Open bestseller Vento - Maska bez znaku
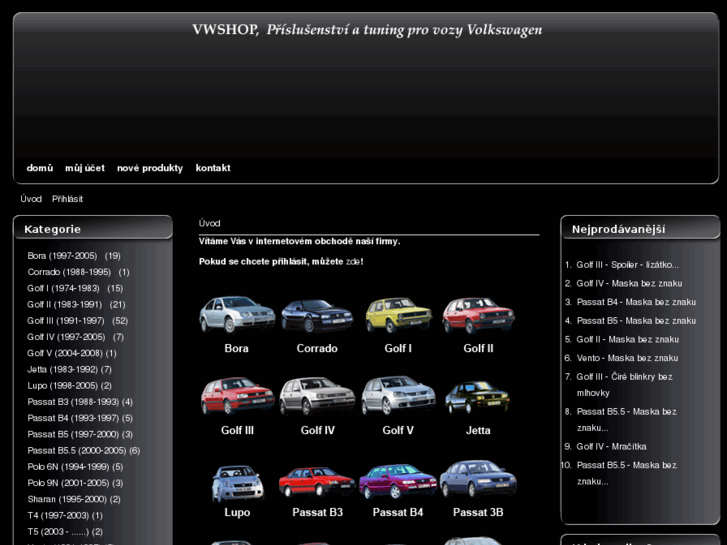This screenshot has width=727, height=545. click(627, 358)
